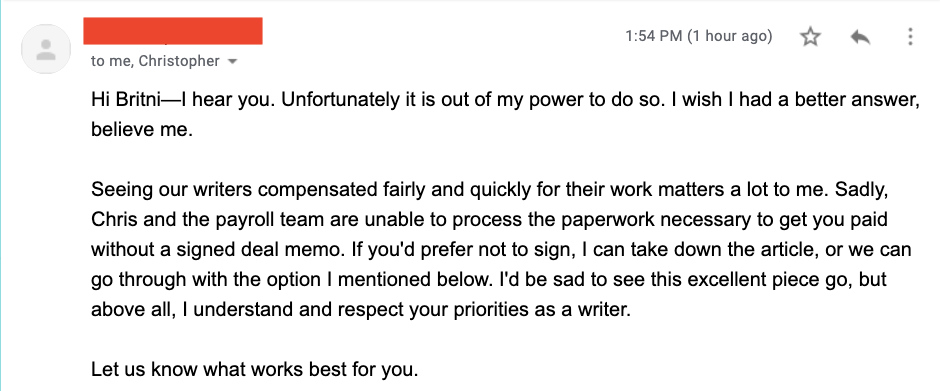This screenshot has height=391, width=940.
Task: Click the greeting "Hi Britni" text
Action: point(126,99)
